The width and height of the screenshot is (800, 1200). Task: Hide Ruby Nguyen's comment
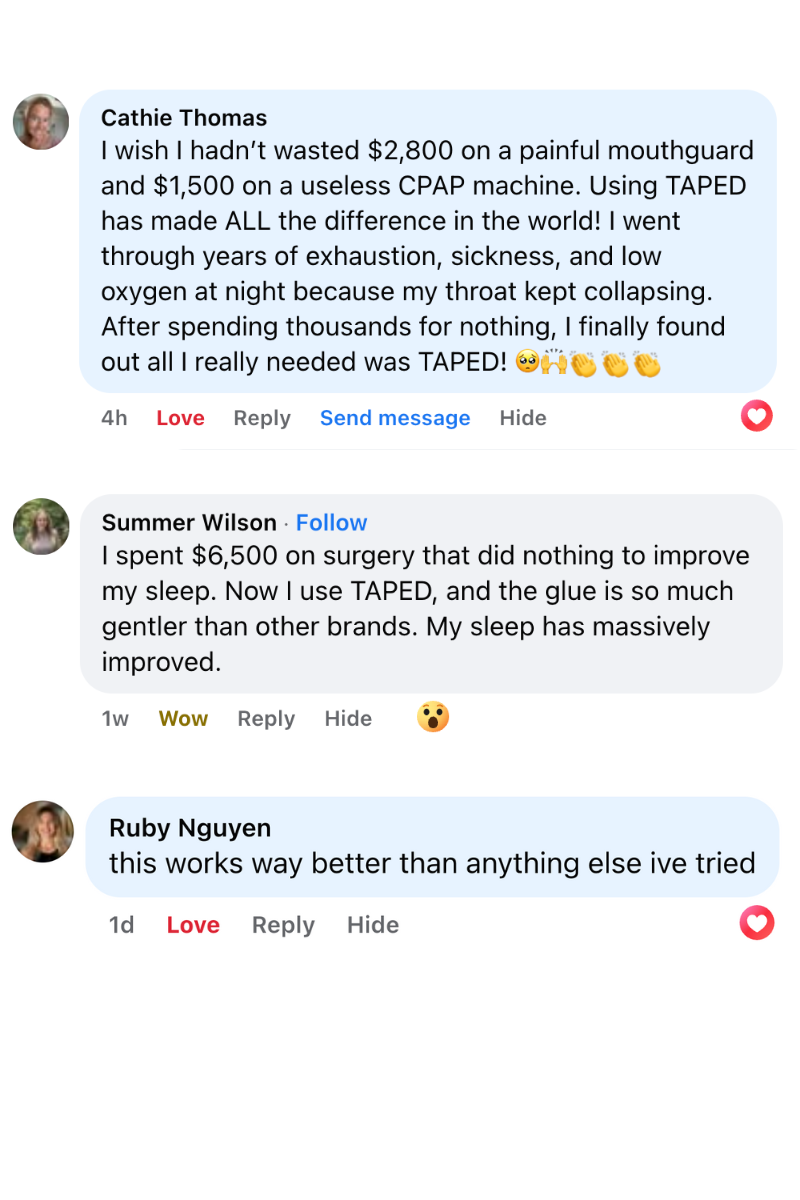(x=373, y=926)
